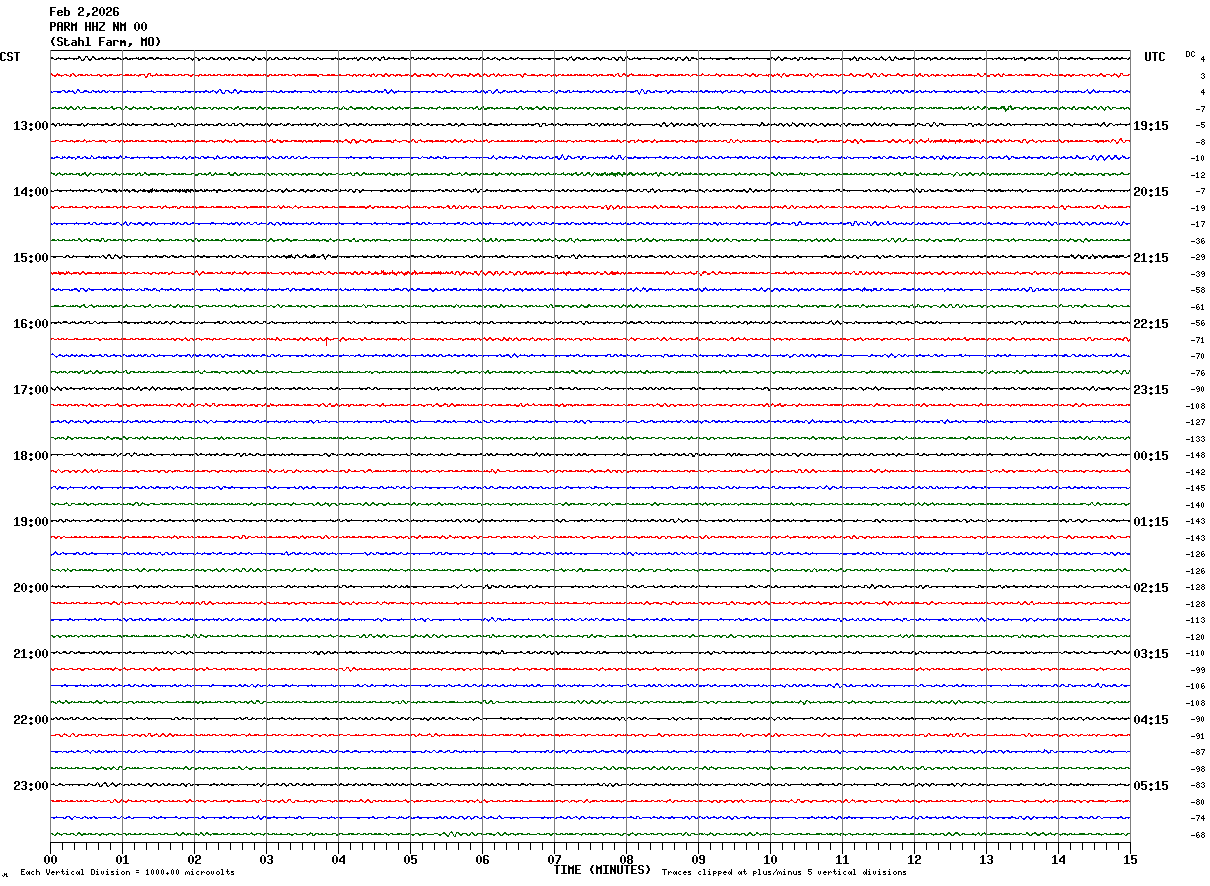Viewport: 1210px width, 886px height.
Task: Click the DC offset value -58
Action: click(1197, 291)
